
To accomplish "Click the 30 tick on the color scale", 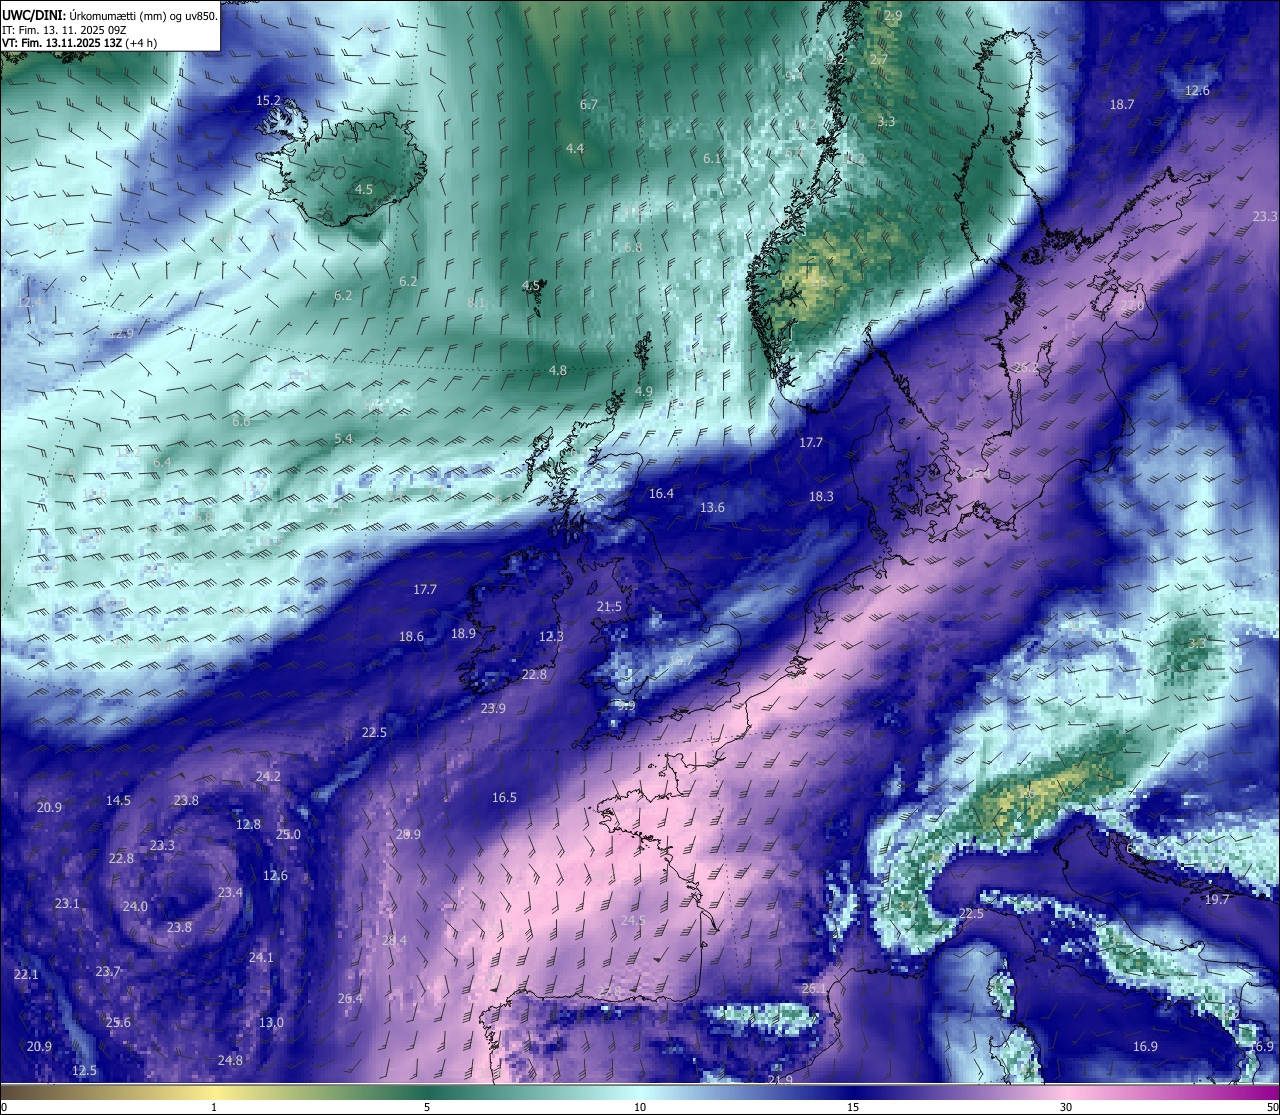I will [1066, 1107].
